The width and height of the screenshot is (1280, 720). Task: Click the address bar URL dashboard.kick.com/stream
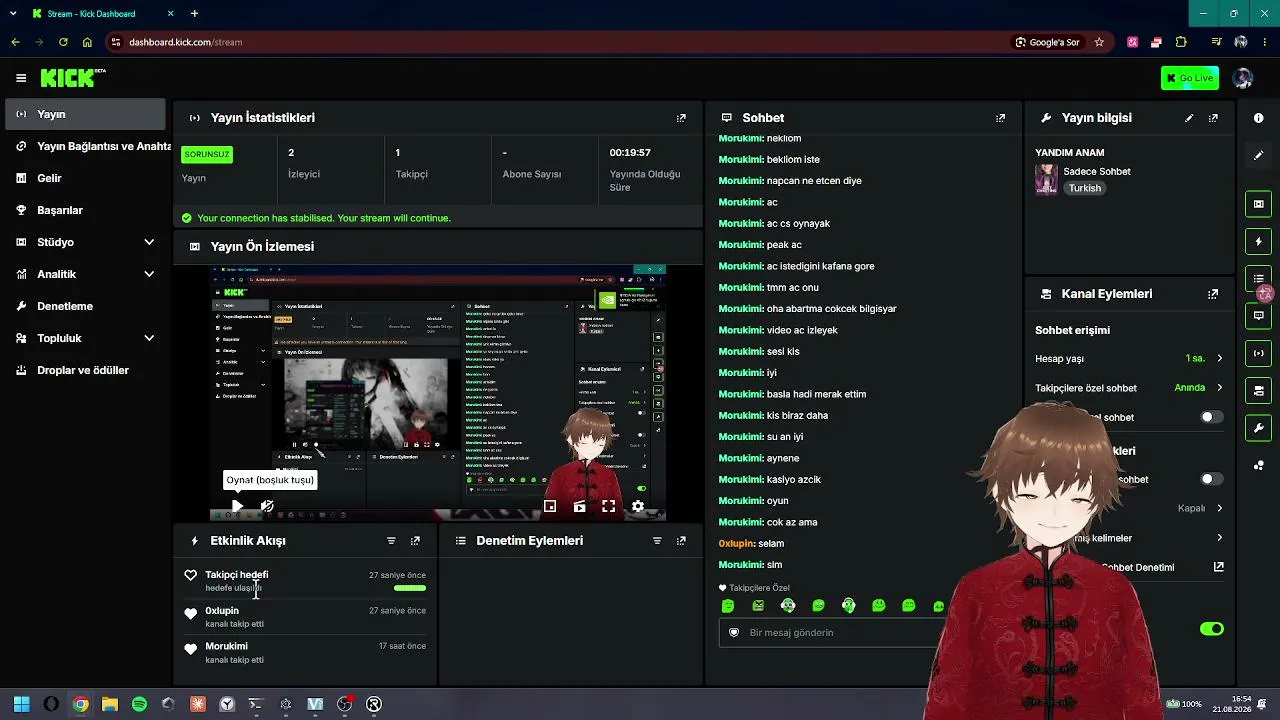[x=186, y=42]
